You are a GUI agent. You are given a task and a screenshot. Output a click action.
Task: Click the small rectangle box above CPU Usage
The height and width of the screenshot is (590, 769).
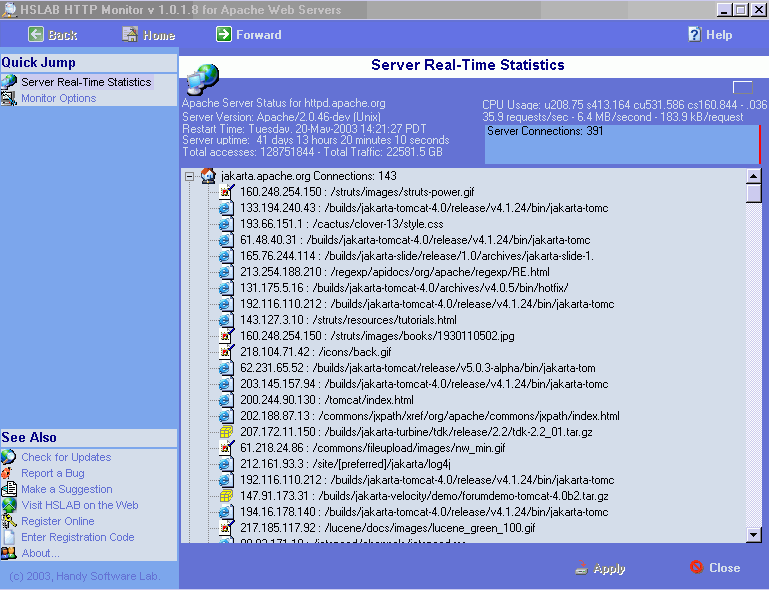click(743, 87)
